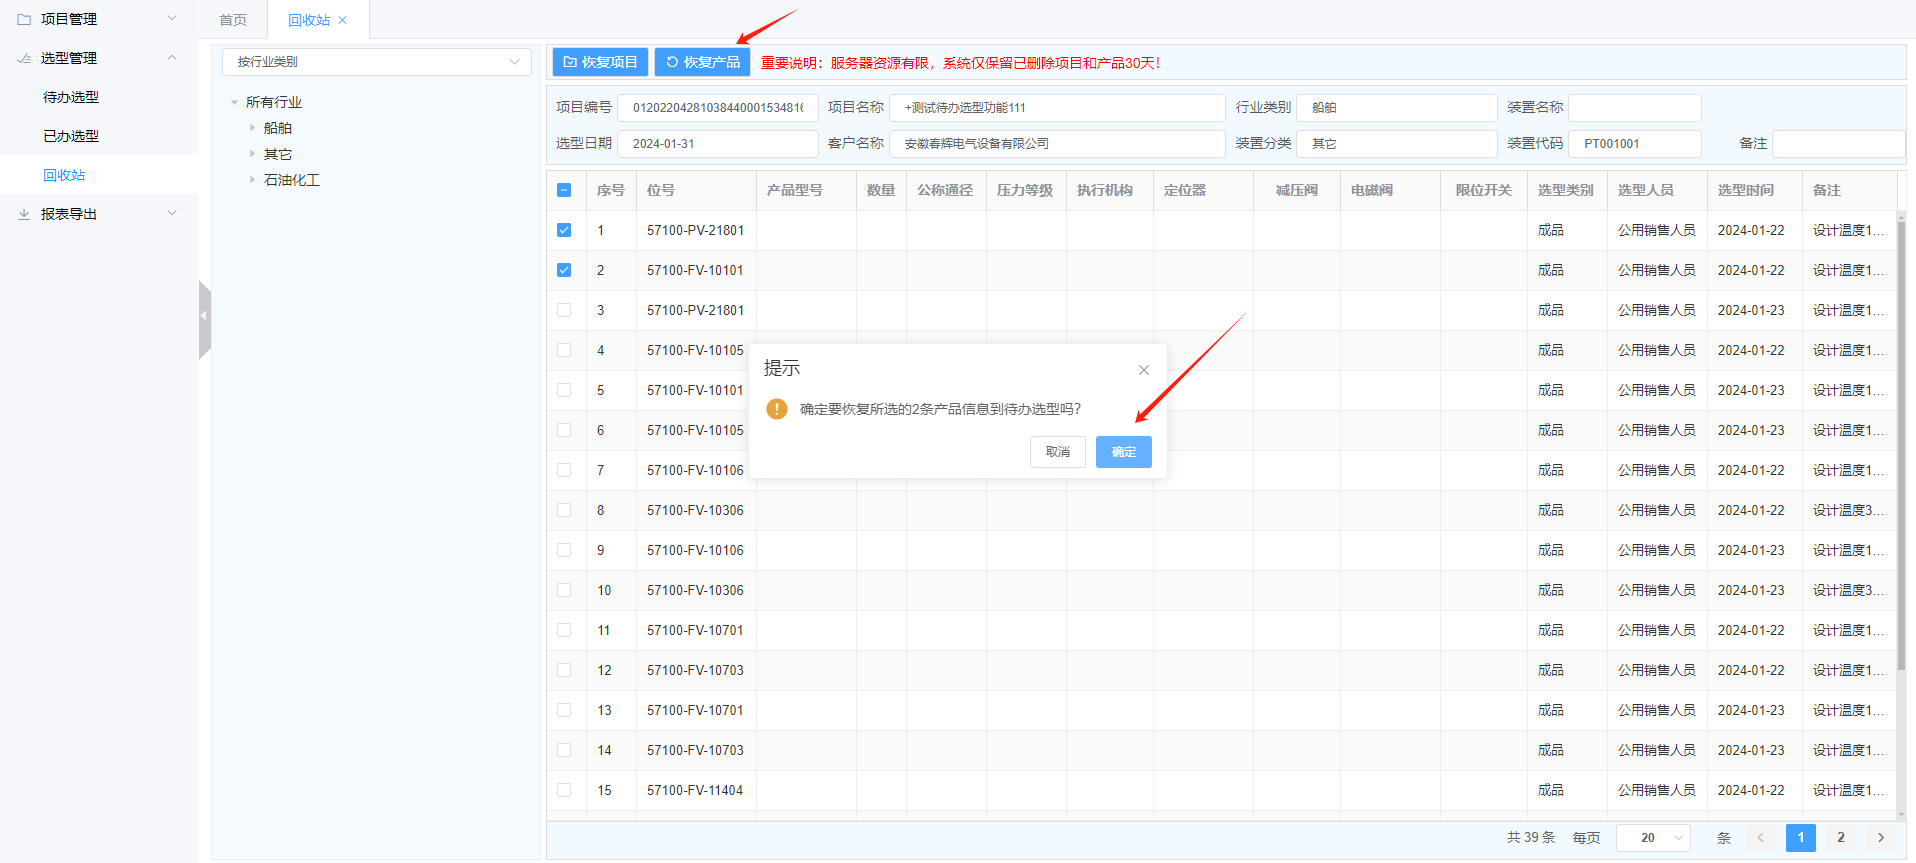This screenshot has height=863, width=1916.
Task: Click the 项目名称 input field
Action: point(1056,108)
